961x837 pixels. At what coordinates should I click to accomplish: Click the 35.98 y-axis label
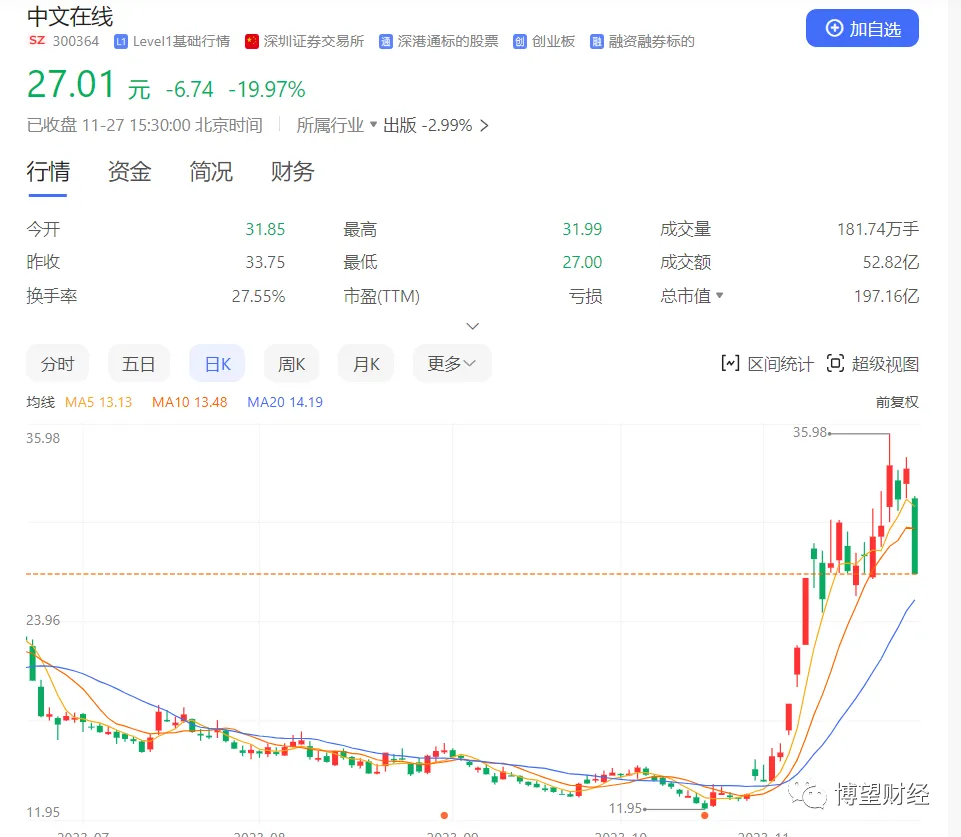point(43,438)
